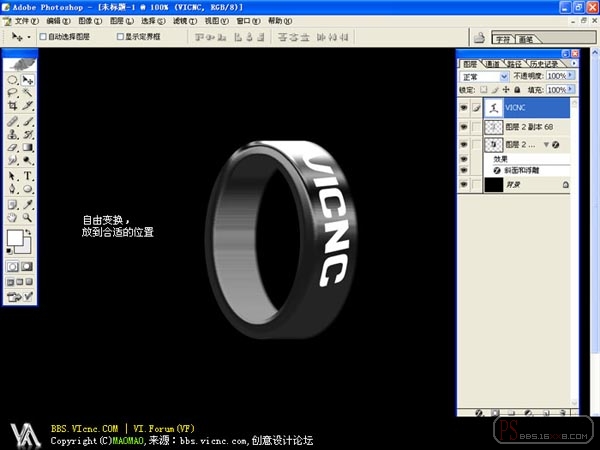Viewport: 600px width, 450px height.
Task: Open Layers palette flyout menu arrow
Action: (x=574, y=63)
